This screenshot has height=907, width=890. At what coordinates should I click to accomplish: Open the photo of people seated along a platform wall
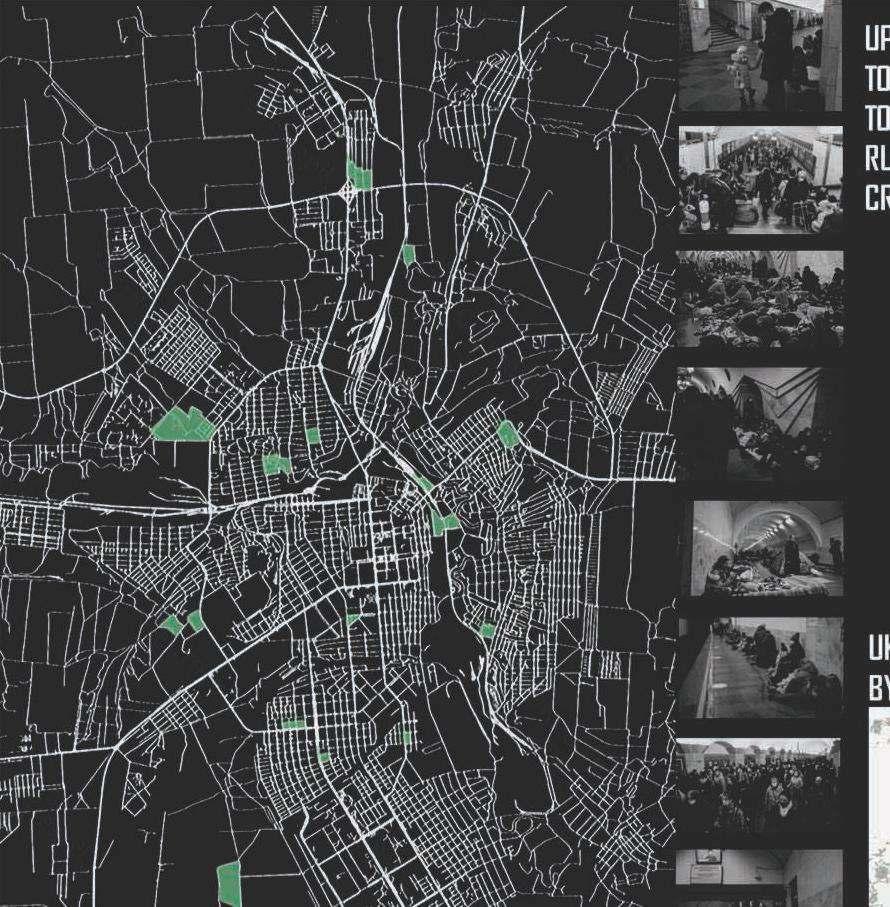[760, 668]
